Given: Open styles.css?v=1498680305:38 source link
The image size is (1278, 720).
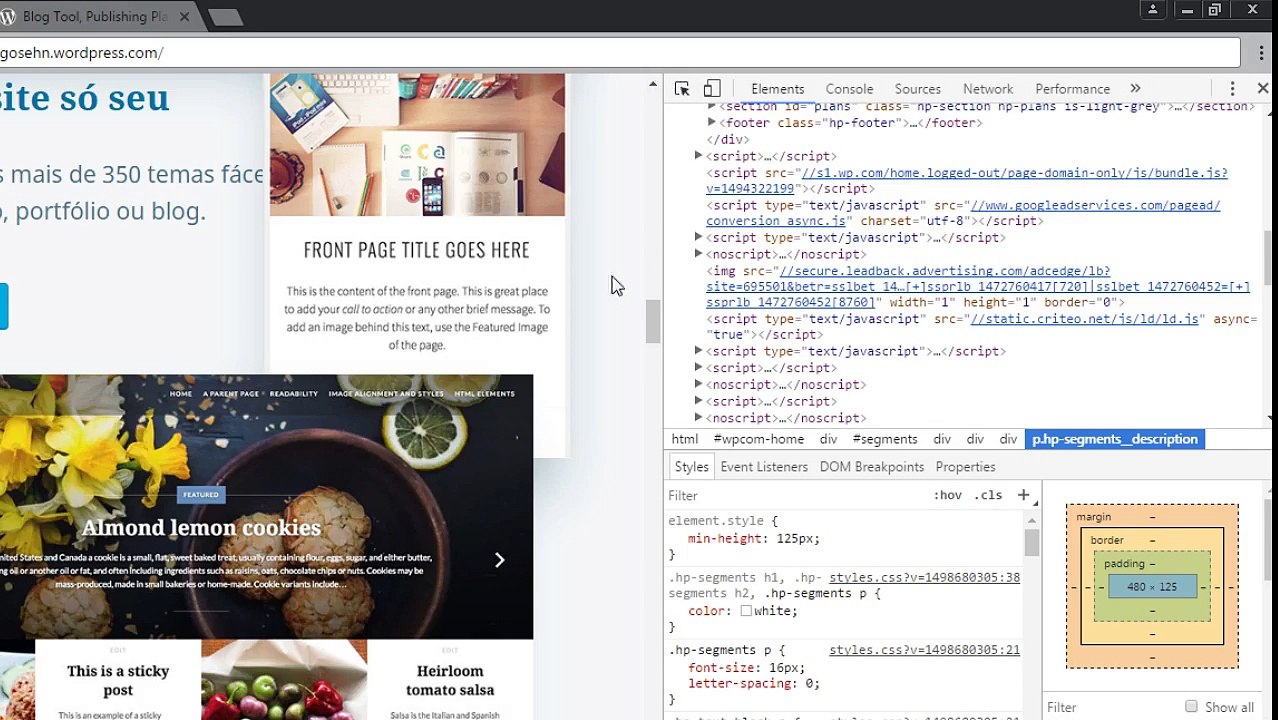Looking at the screenshot, I should pos(924,577).
